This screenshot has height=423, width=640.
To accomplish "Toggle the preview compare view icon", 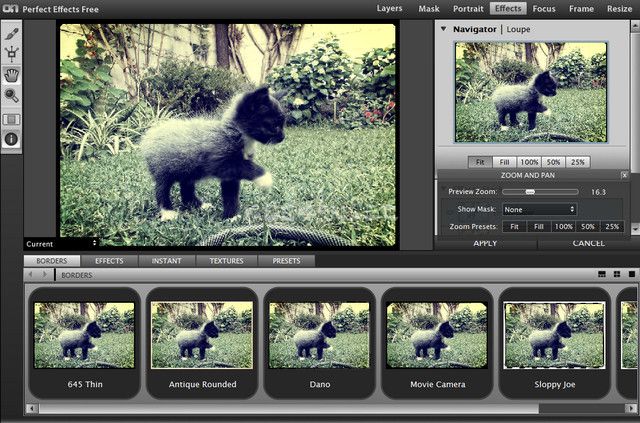I will [11, 120].
